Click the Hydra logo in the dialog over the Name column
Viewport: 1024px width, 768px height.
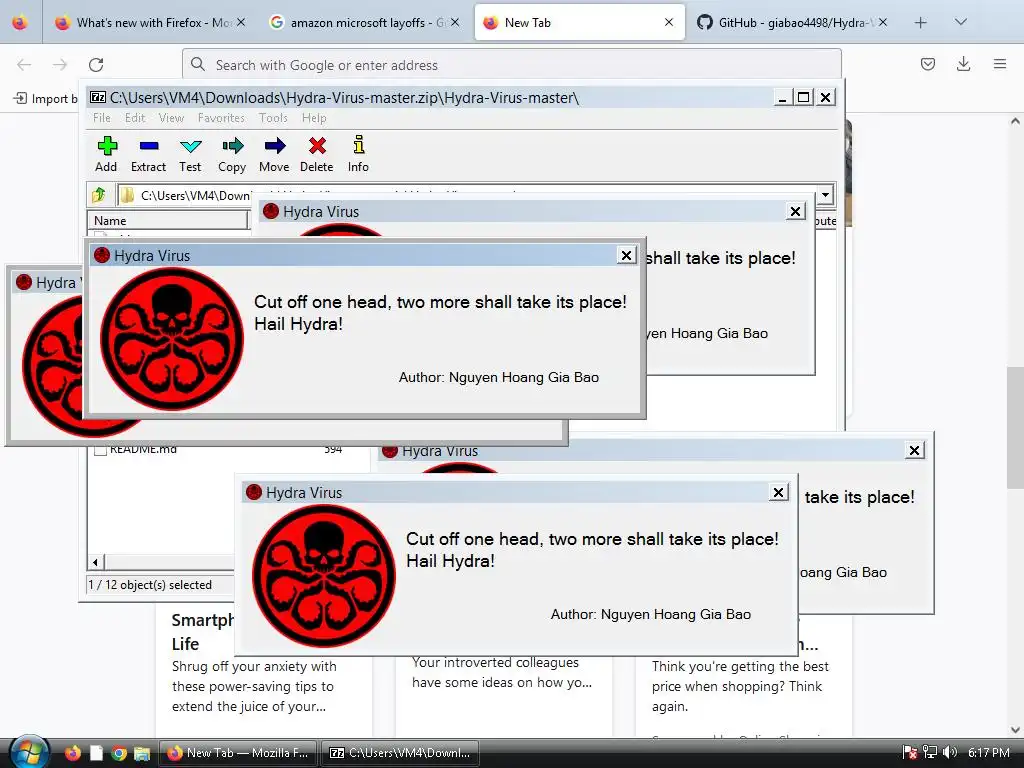[172, 338]
